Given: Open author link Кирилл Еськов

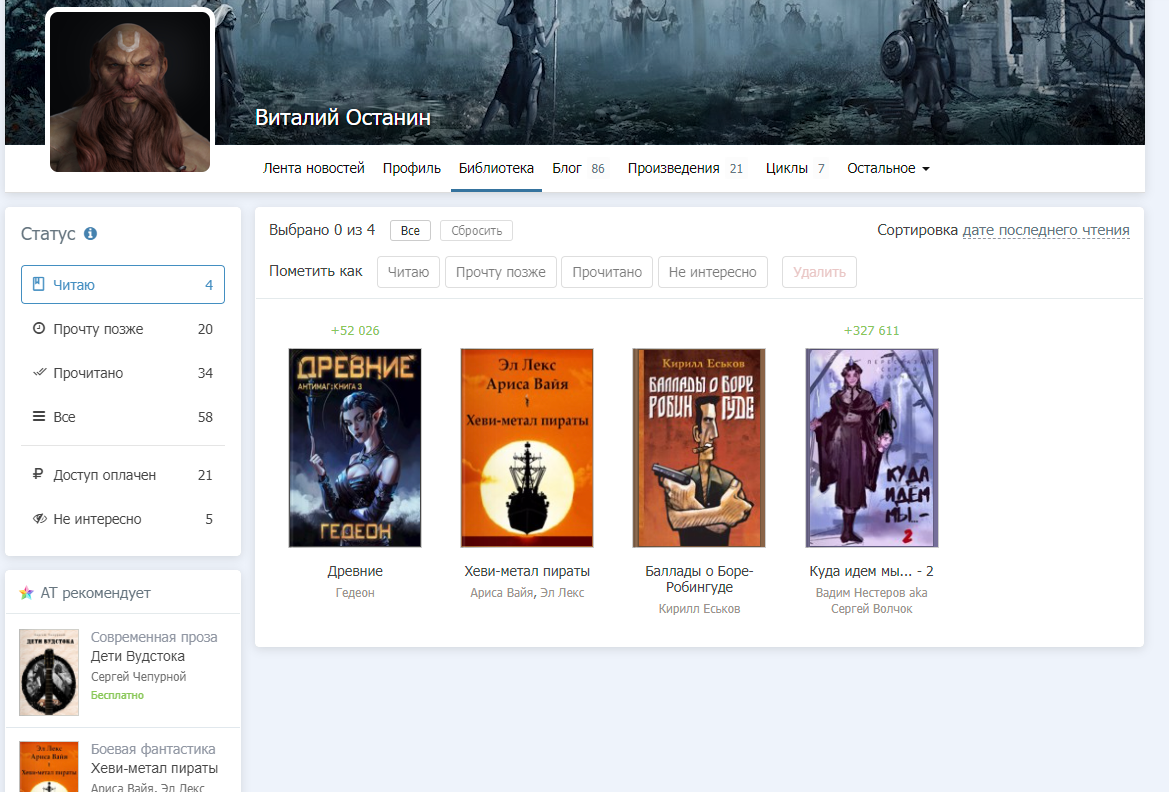Looking at the screenshot, I should 699,609.
